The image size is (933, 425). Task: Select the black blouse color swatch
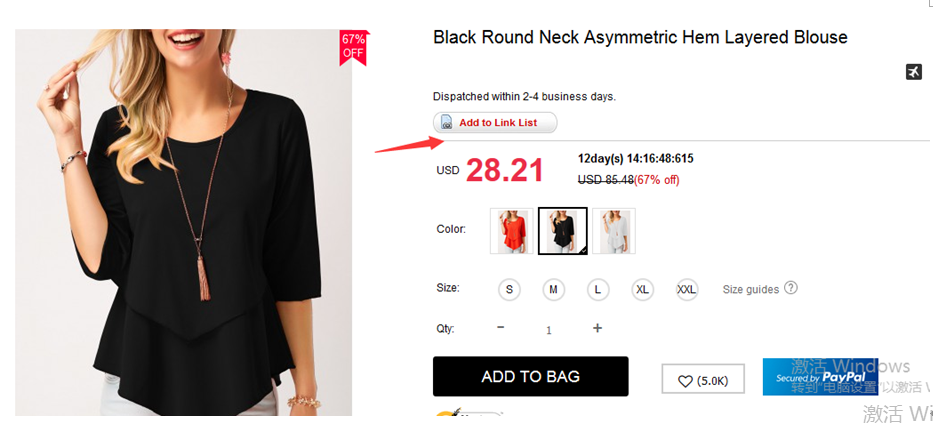click(562, 231)
